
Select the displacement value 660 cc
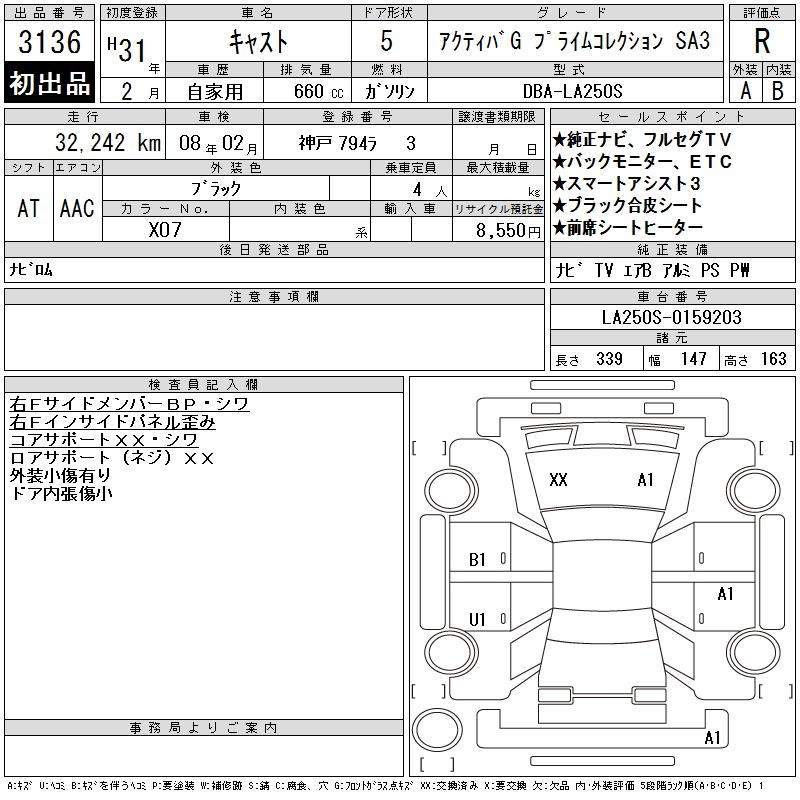coord(318,91)
